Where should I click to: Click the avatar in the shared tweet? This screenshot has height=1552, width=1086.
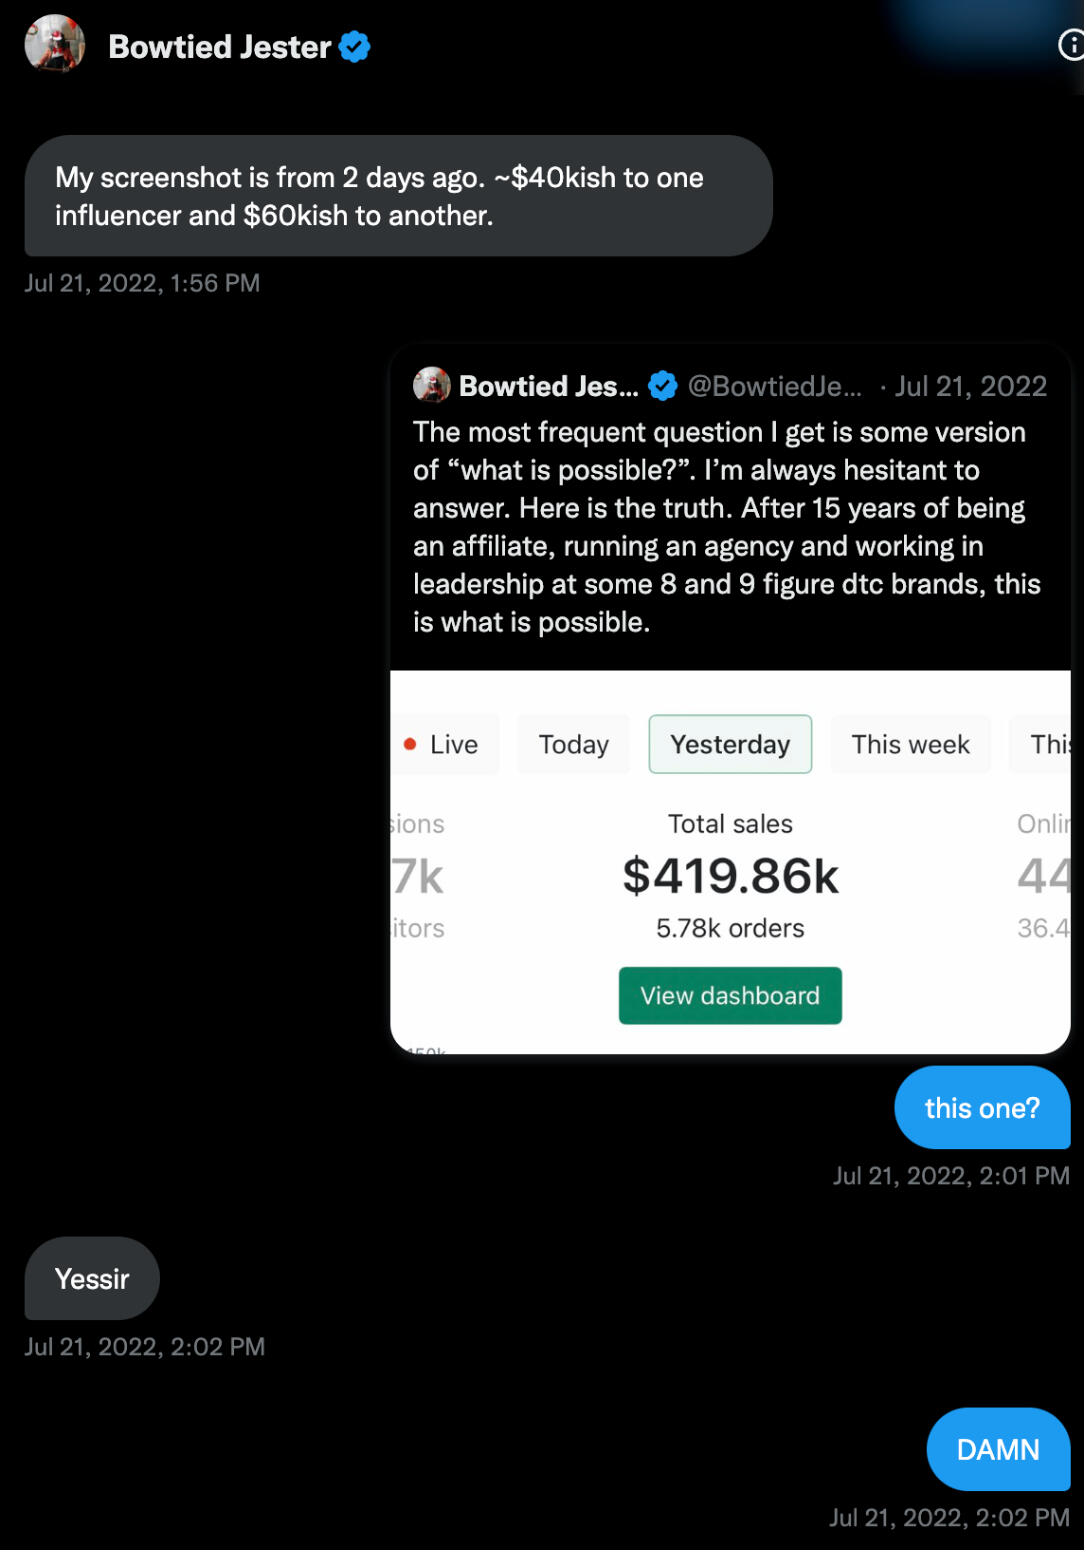[x=432, y=385]
